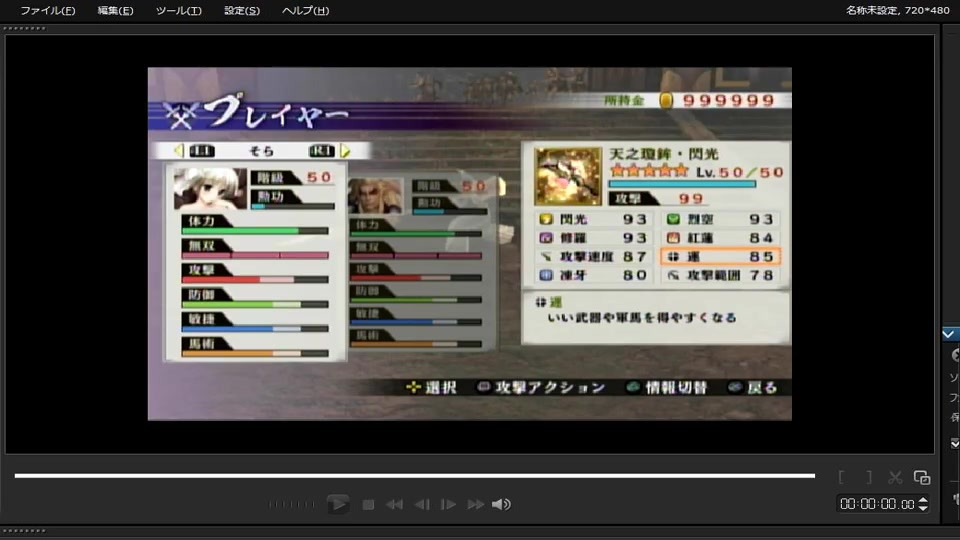Set mark-in with left bracket icon
The height and width of the screenshot is (540, 960).
click(842, 477)
